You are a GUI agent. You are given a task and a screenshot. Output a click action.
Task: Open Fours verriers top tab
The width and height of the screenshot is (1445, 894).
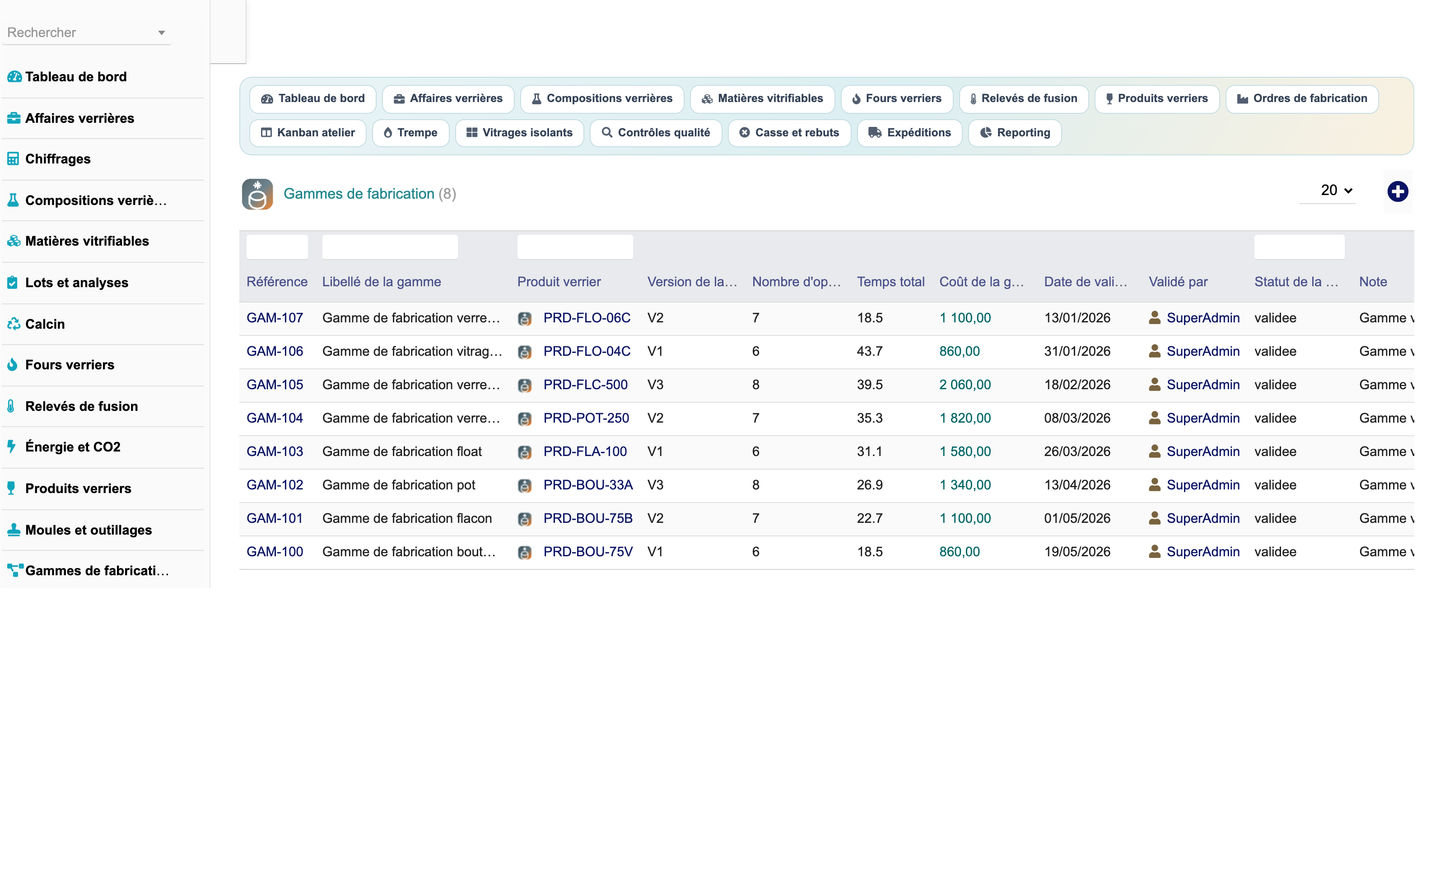point(897,99)
